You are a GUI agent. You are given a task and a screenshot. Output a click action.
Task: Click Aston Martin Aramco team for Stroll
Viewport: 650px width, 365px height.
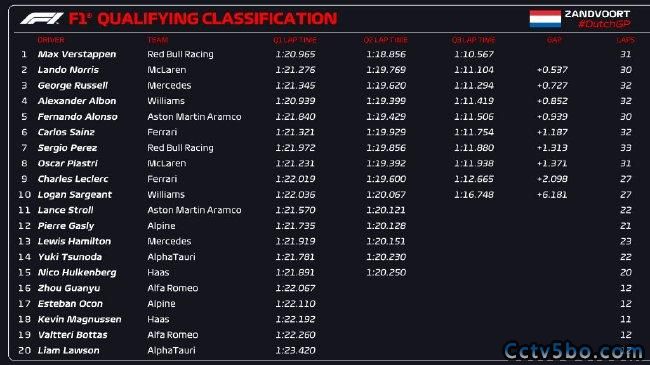[x=194, y=210]
